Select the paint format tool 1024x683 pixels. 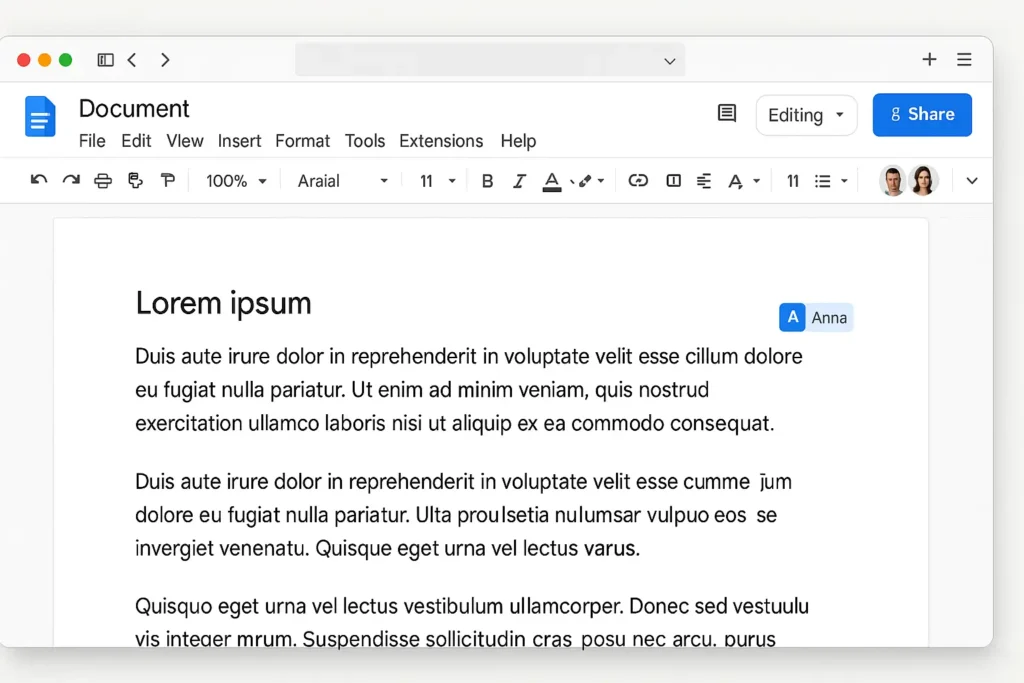(x=168, y=181)
